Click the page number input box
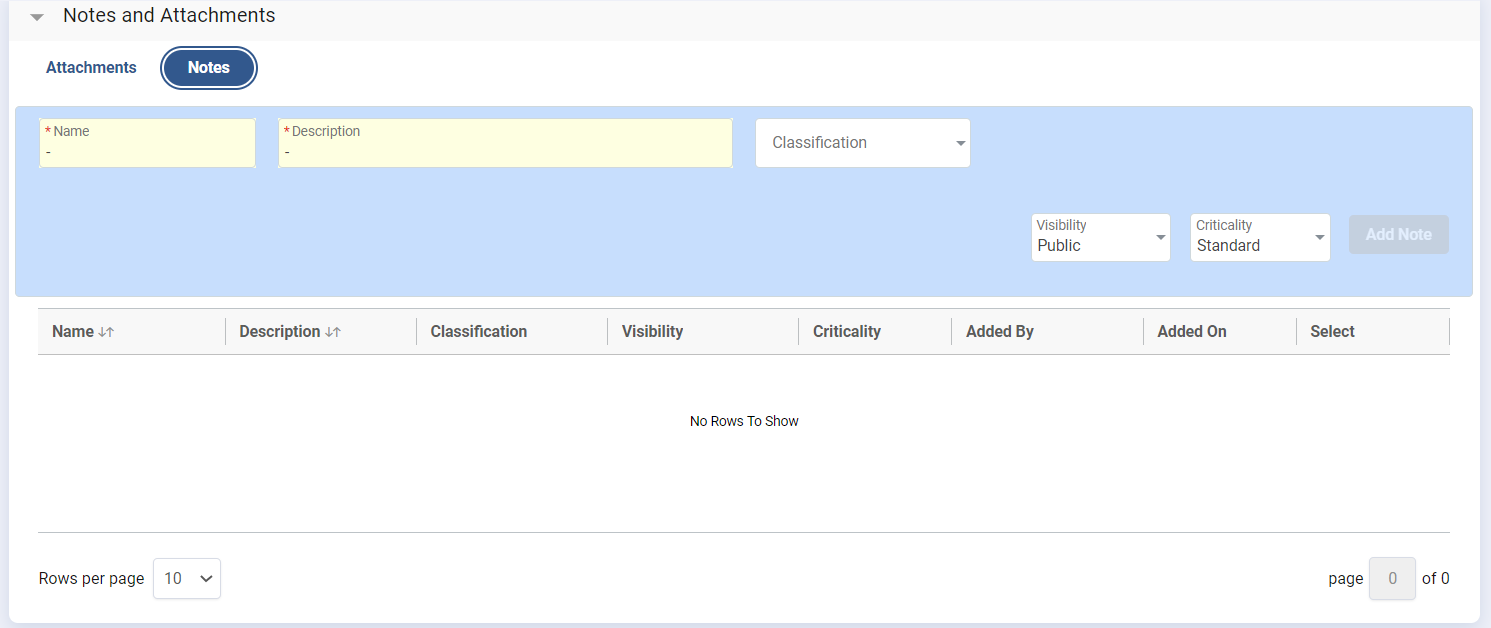This screenshot has width=1491, height=628. [1392, 578]
